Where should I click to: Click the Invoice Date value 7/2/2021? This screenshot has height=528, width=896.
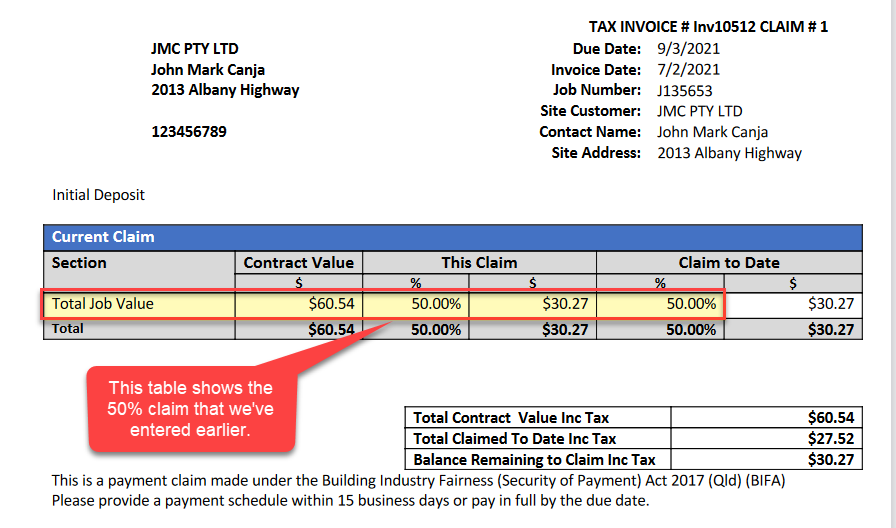688,69
